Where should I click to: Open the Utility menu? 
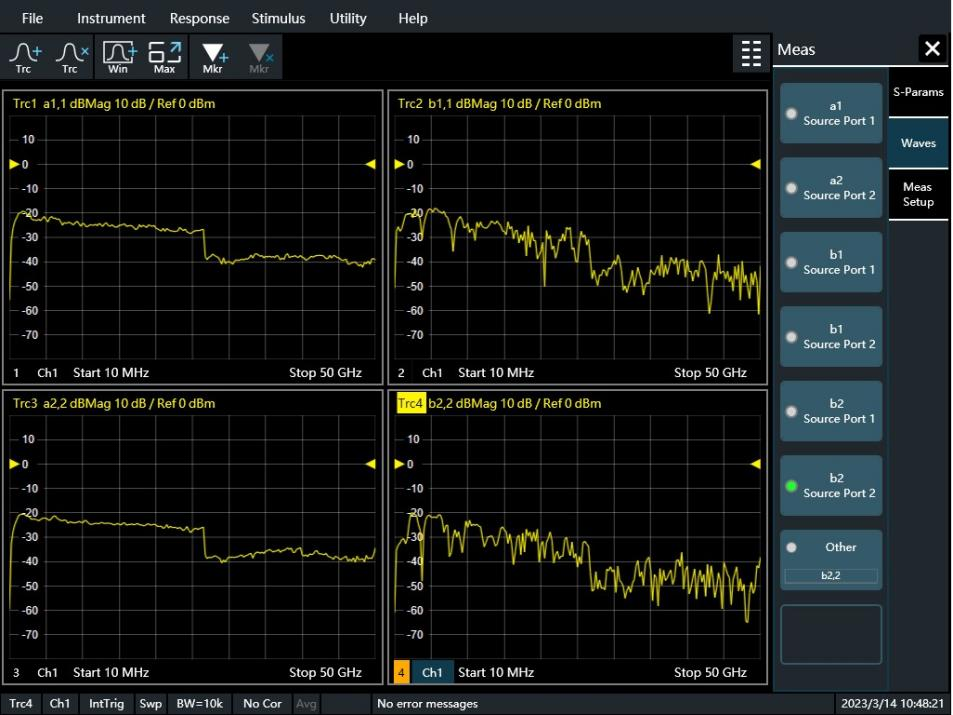tap(348, 18)
